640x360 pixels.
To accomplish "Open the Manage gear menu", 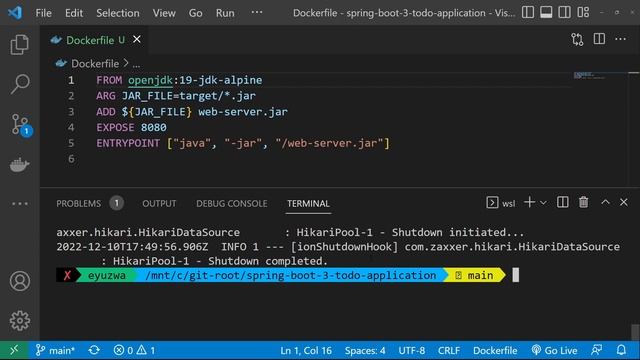I will tap(20, 321).
